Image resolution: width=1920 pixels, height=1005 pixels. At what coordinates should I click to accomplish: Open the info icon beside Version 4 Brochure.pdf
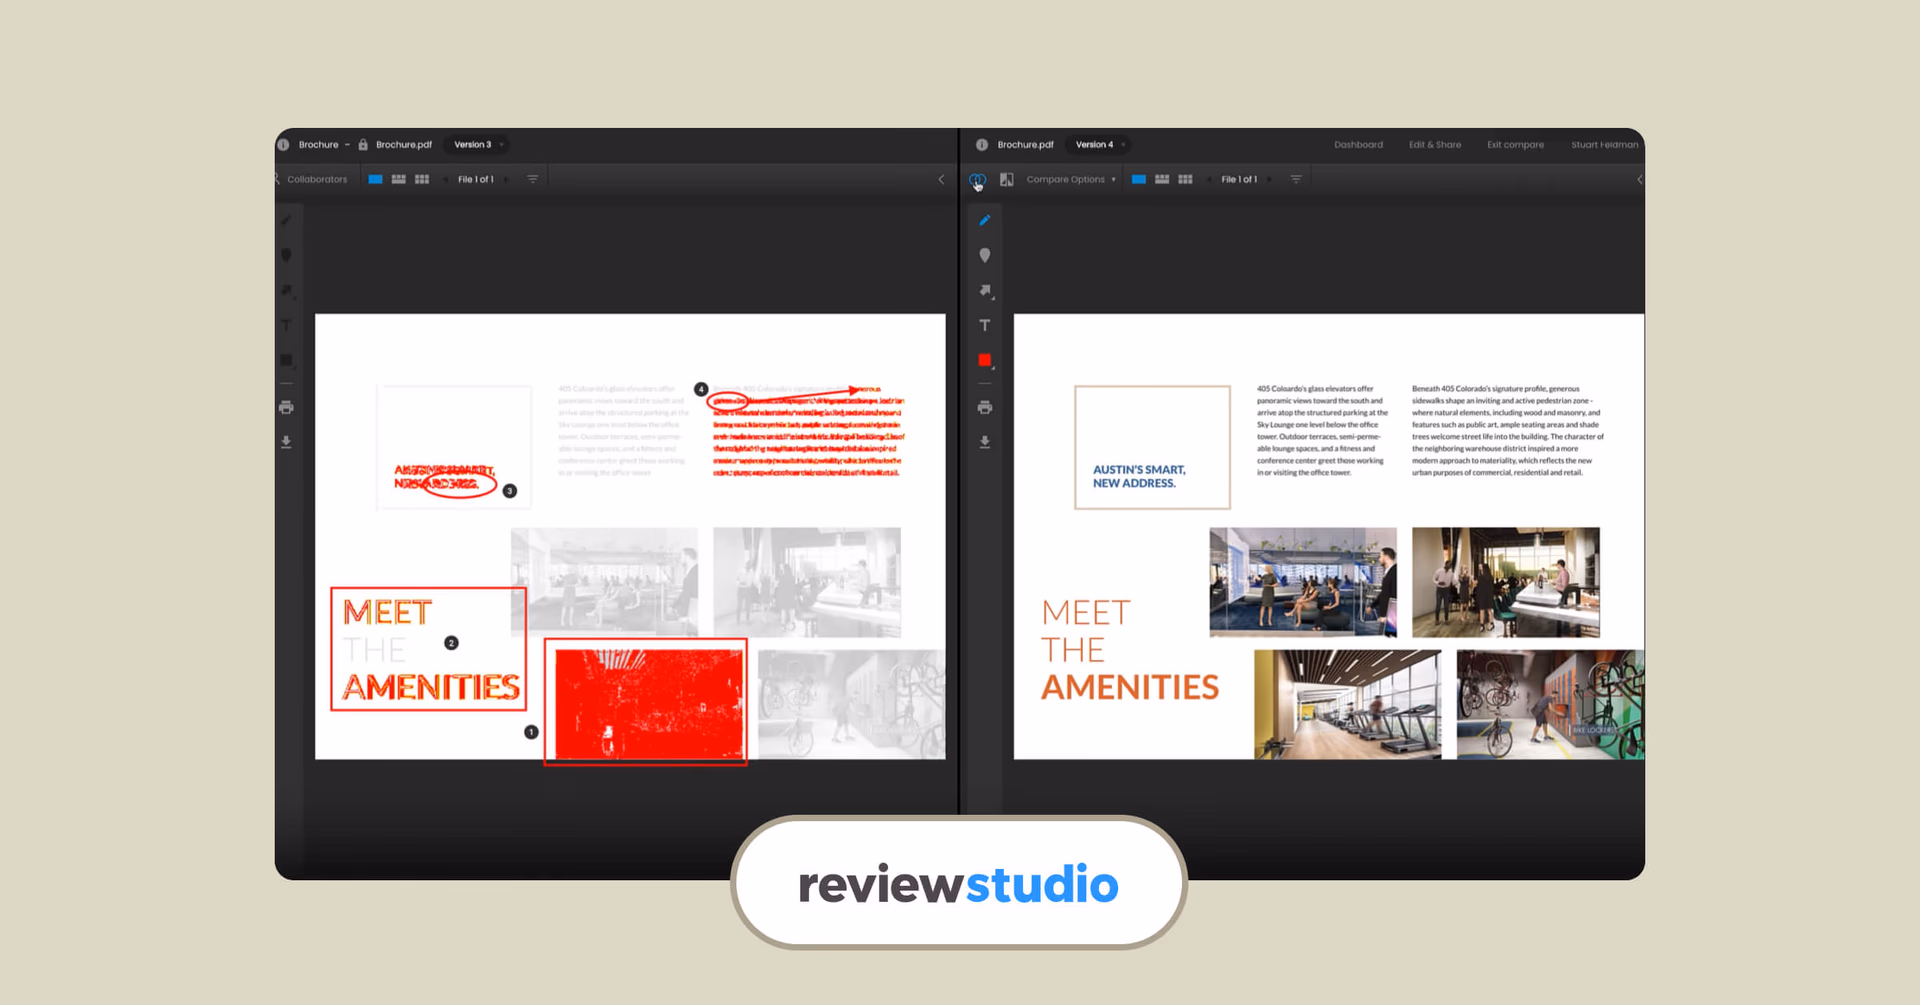(982, 145)
